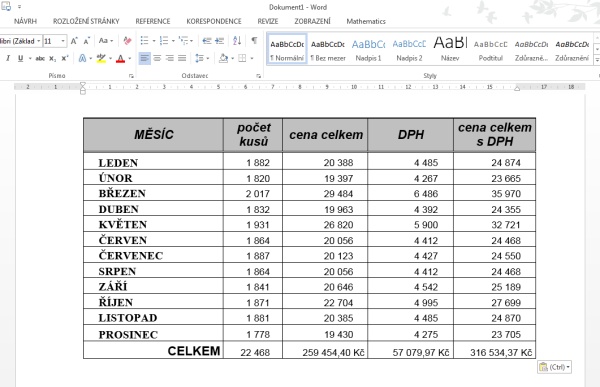Toggle paragraph marks display
Screen dimensions: 600x387
pos(254,41)
